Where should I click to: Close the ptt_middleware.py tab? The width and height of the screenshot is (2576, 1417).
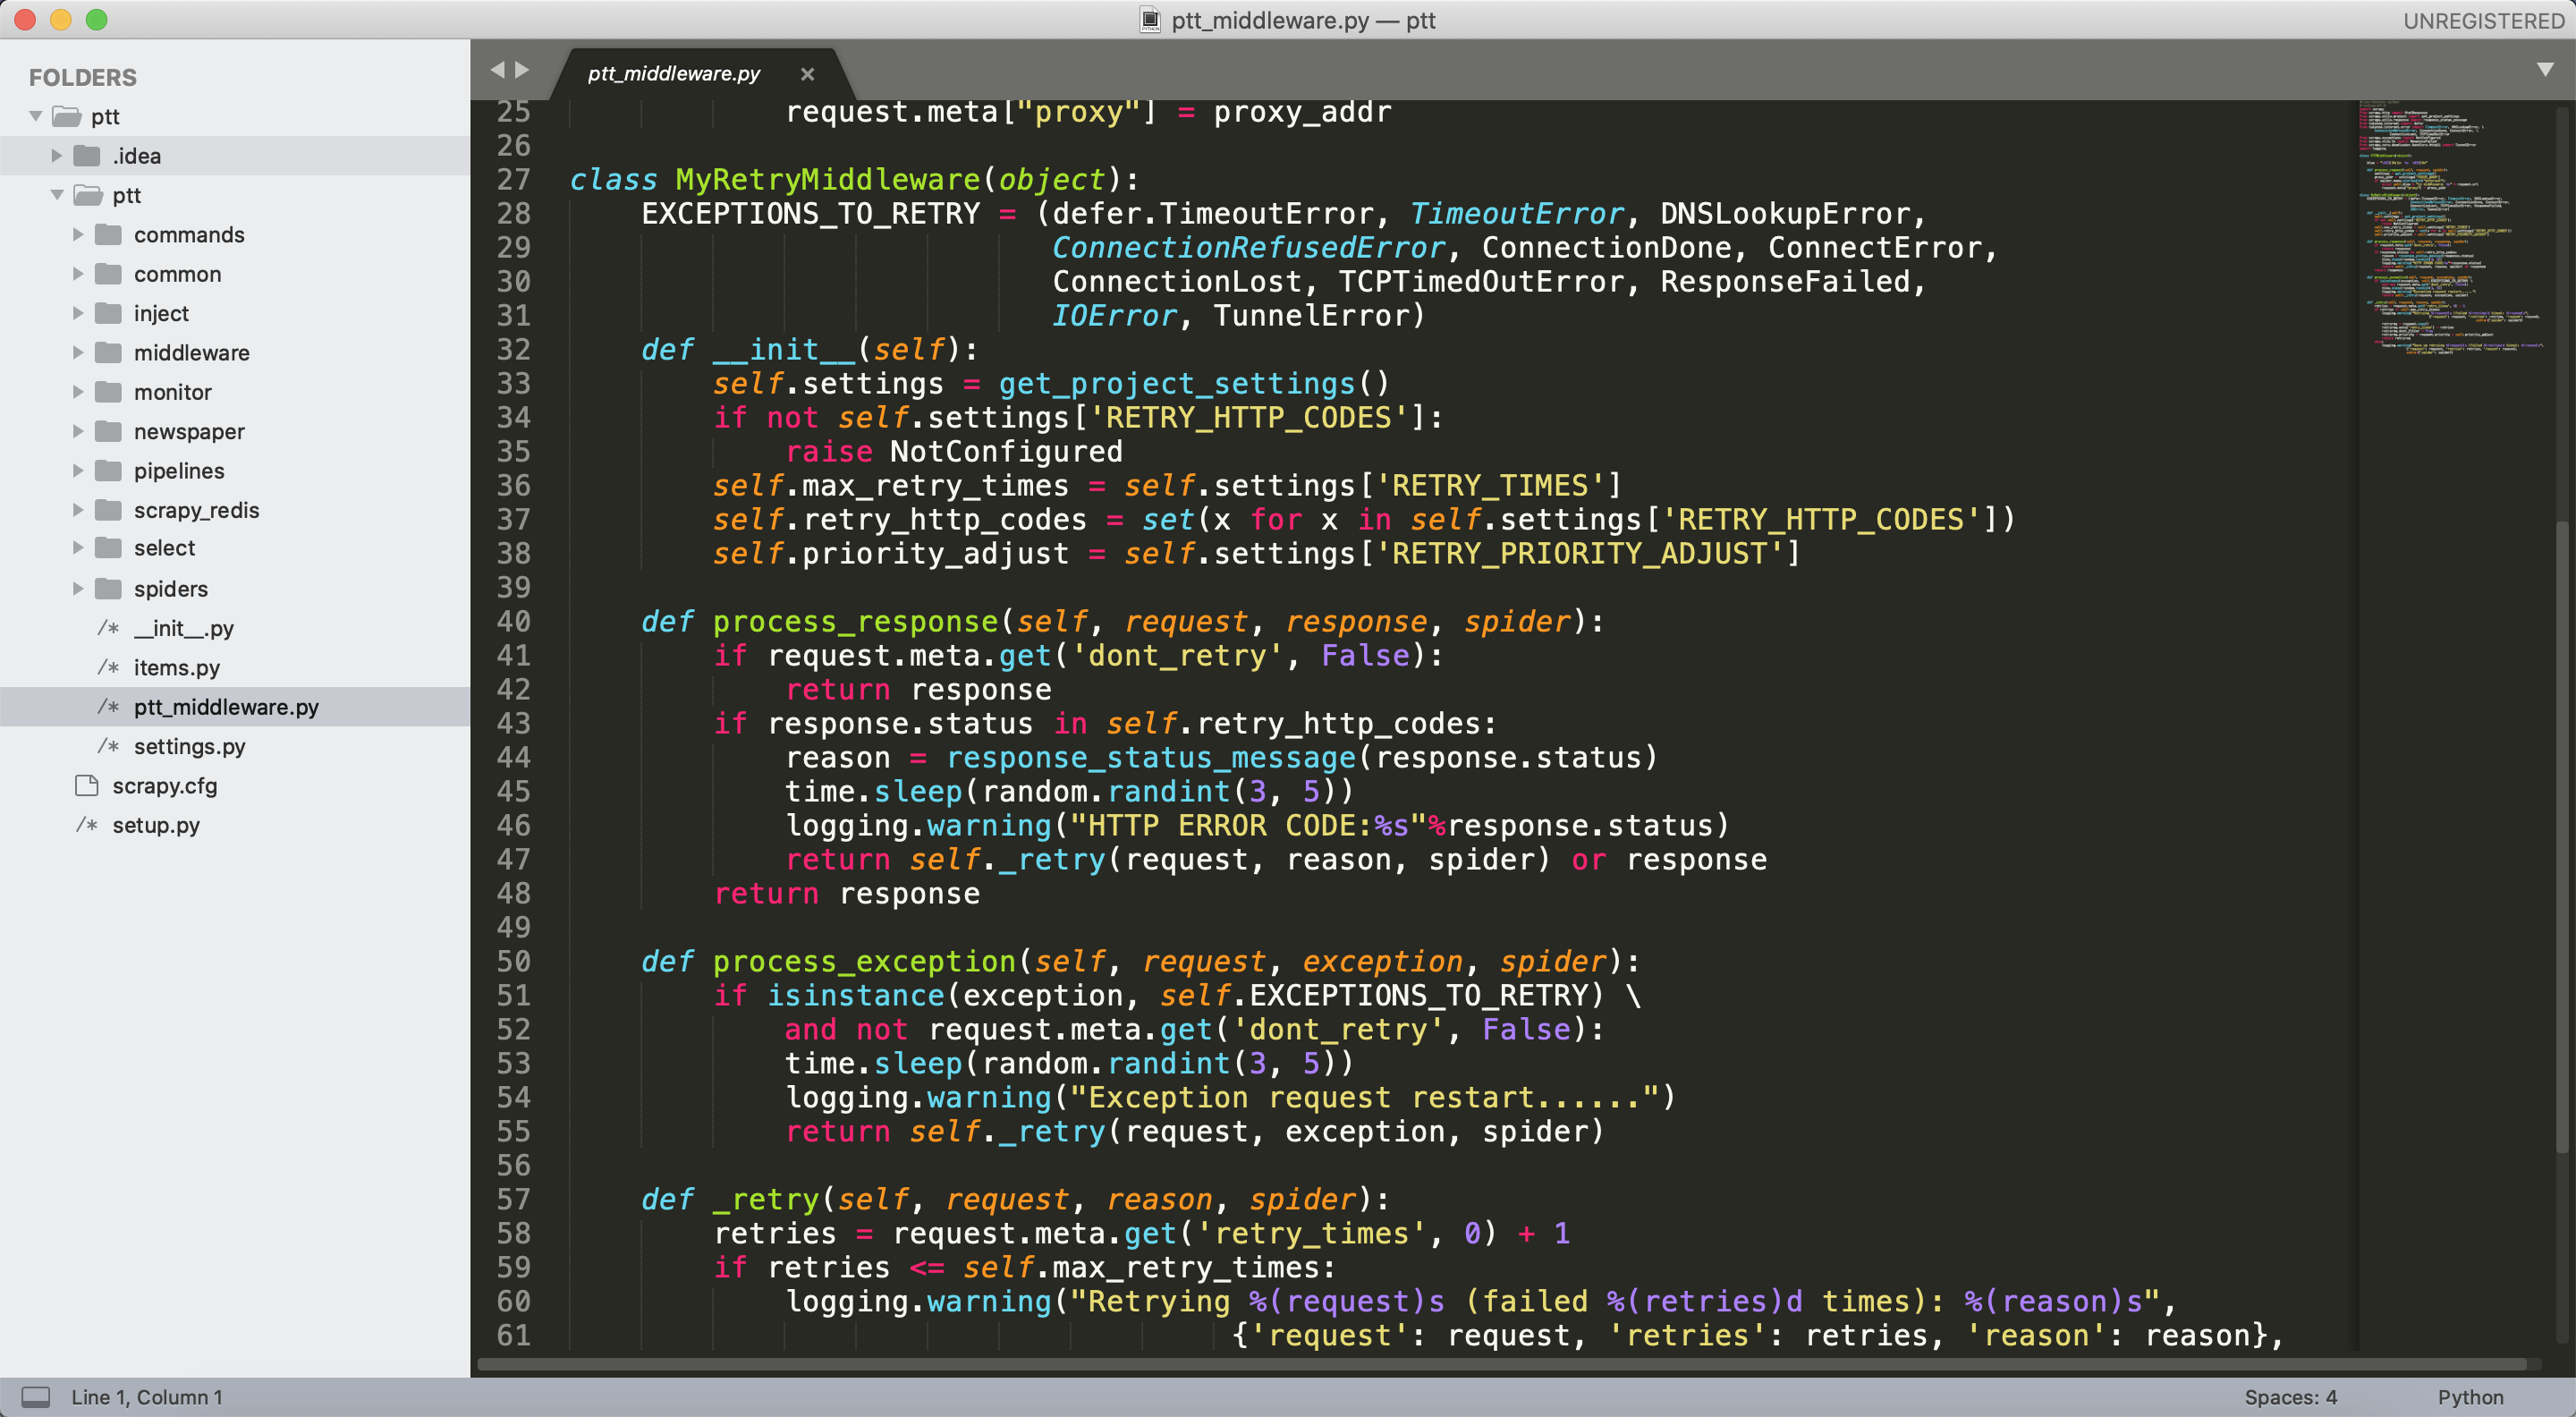[806, 72]
